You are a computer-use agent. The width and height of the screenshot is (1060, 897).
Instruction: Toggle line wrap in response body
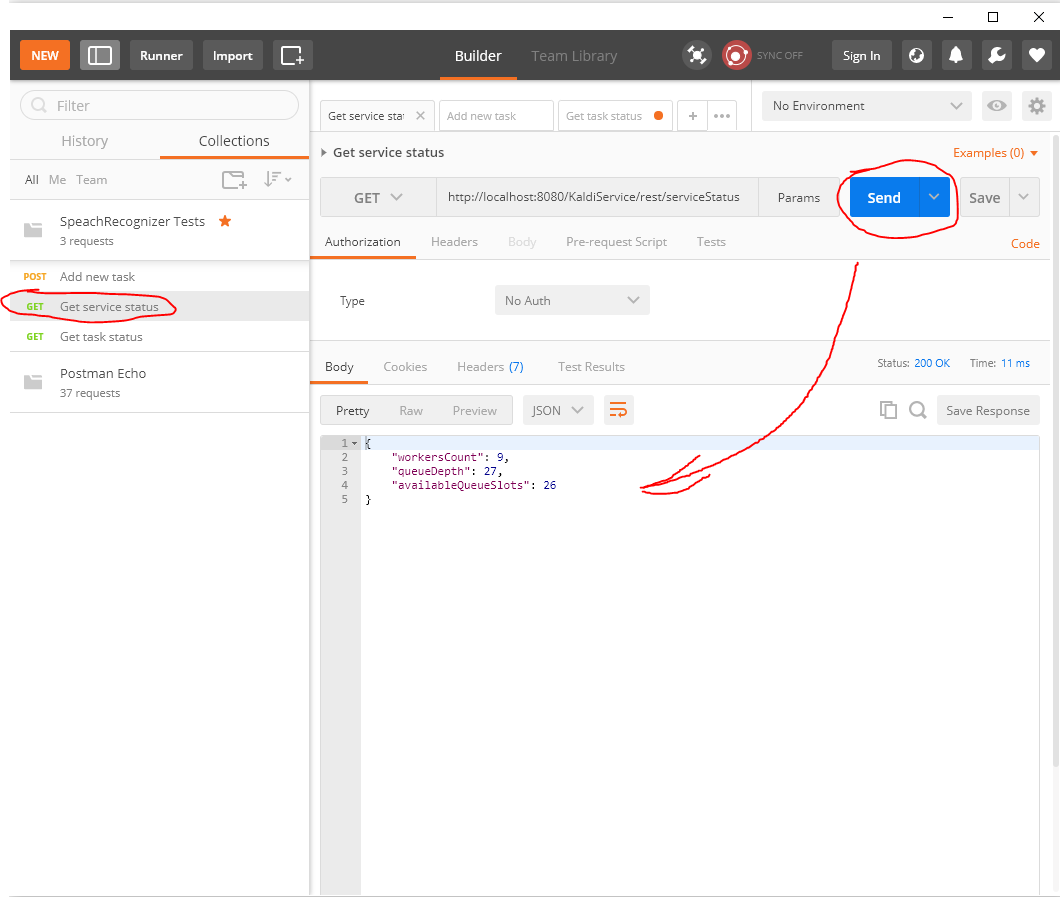coord(619,410)
